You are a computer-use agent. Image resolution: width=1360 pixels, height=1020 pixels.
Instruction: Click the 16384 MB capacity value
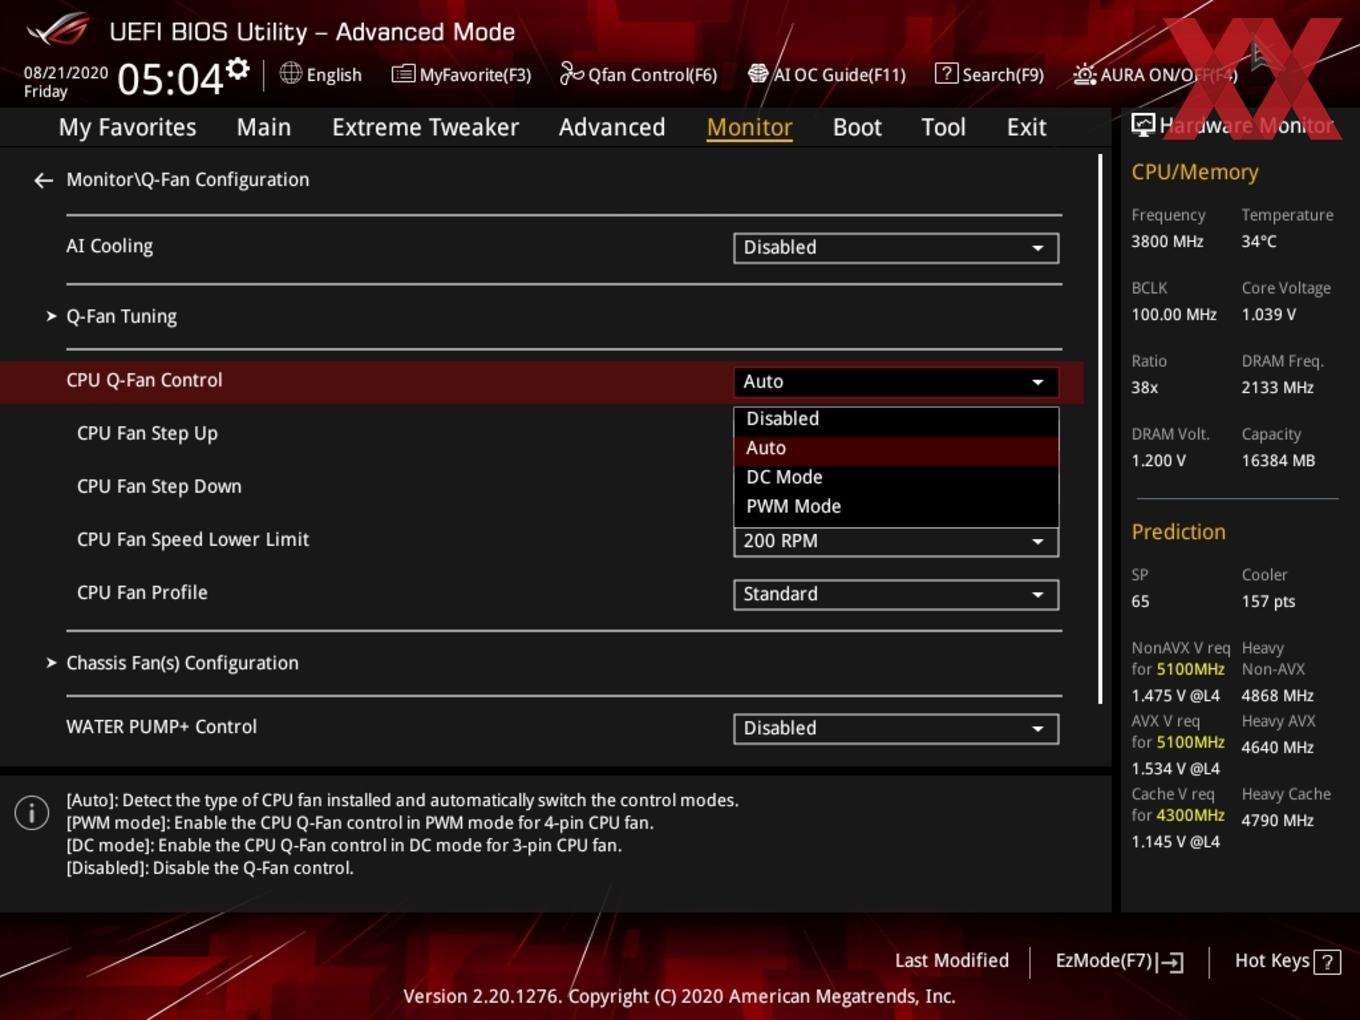[x=1278, y=461]
